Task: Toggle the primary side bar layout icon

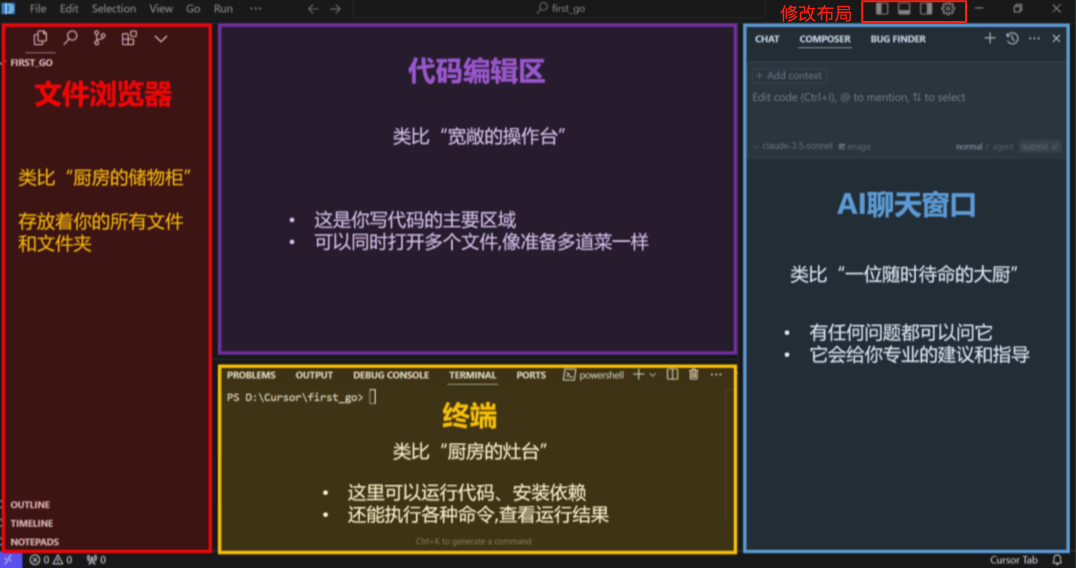Action: 882,9
